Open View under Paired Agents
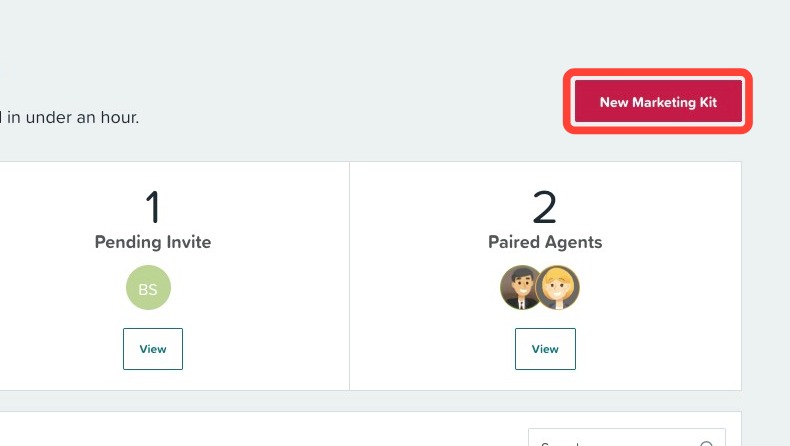This screenshot has width=790, height=446. [x=545, y=349]
